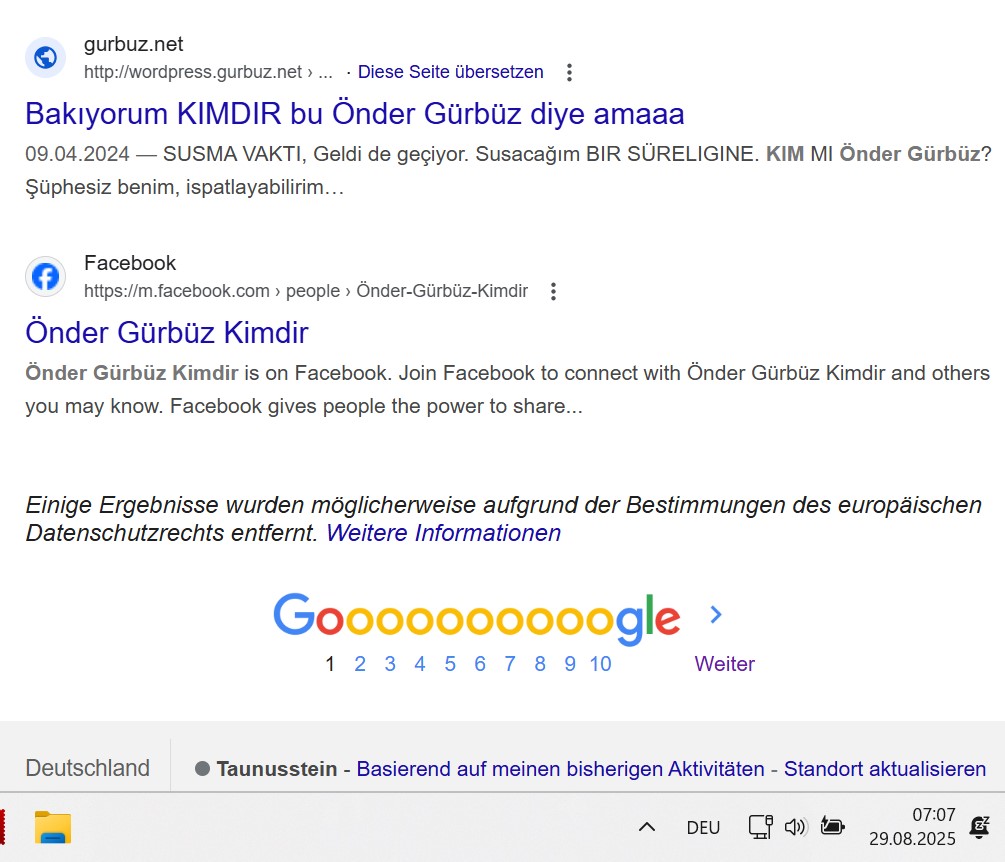Open the clock showing 07:07 29.08.2025
The width and height of the screenshot is (1005, 862).
click(x=912, y=827)
